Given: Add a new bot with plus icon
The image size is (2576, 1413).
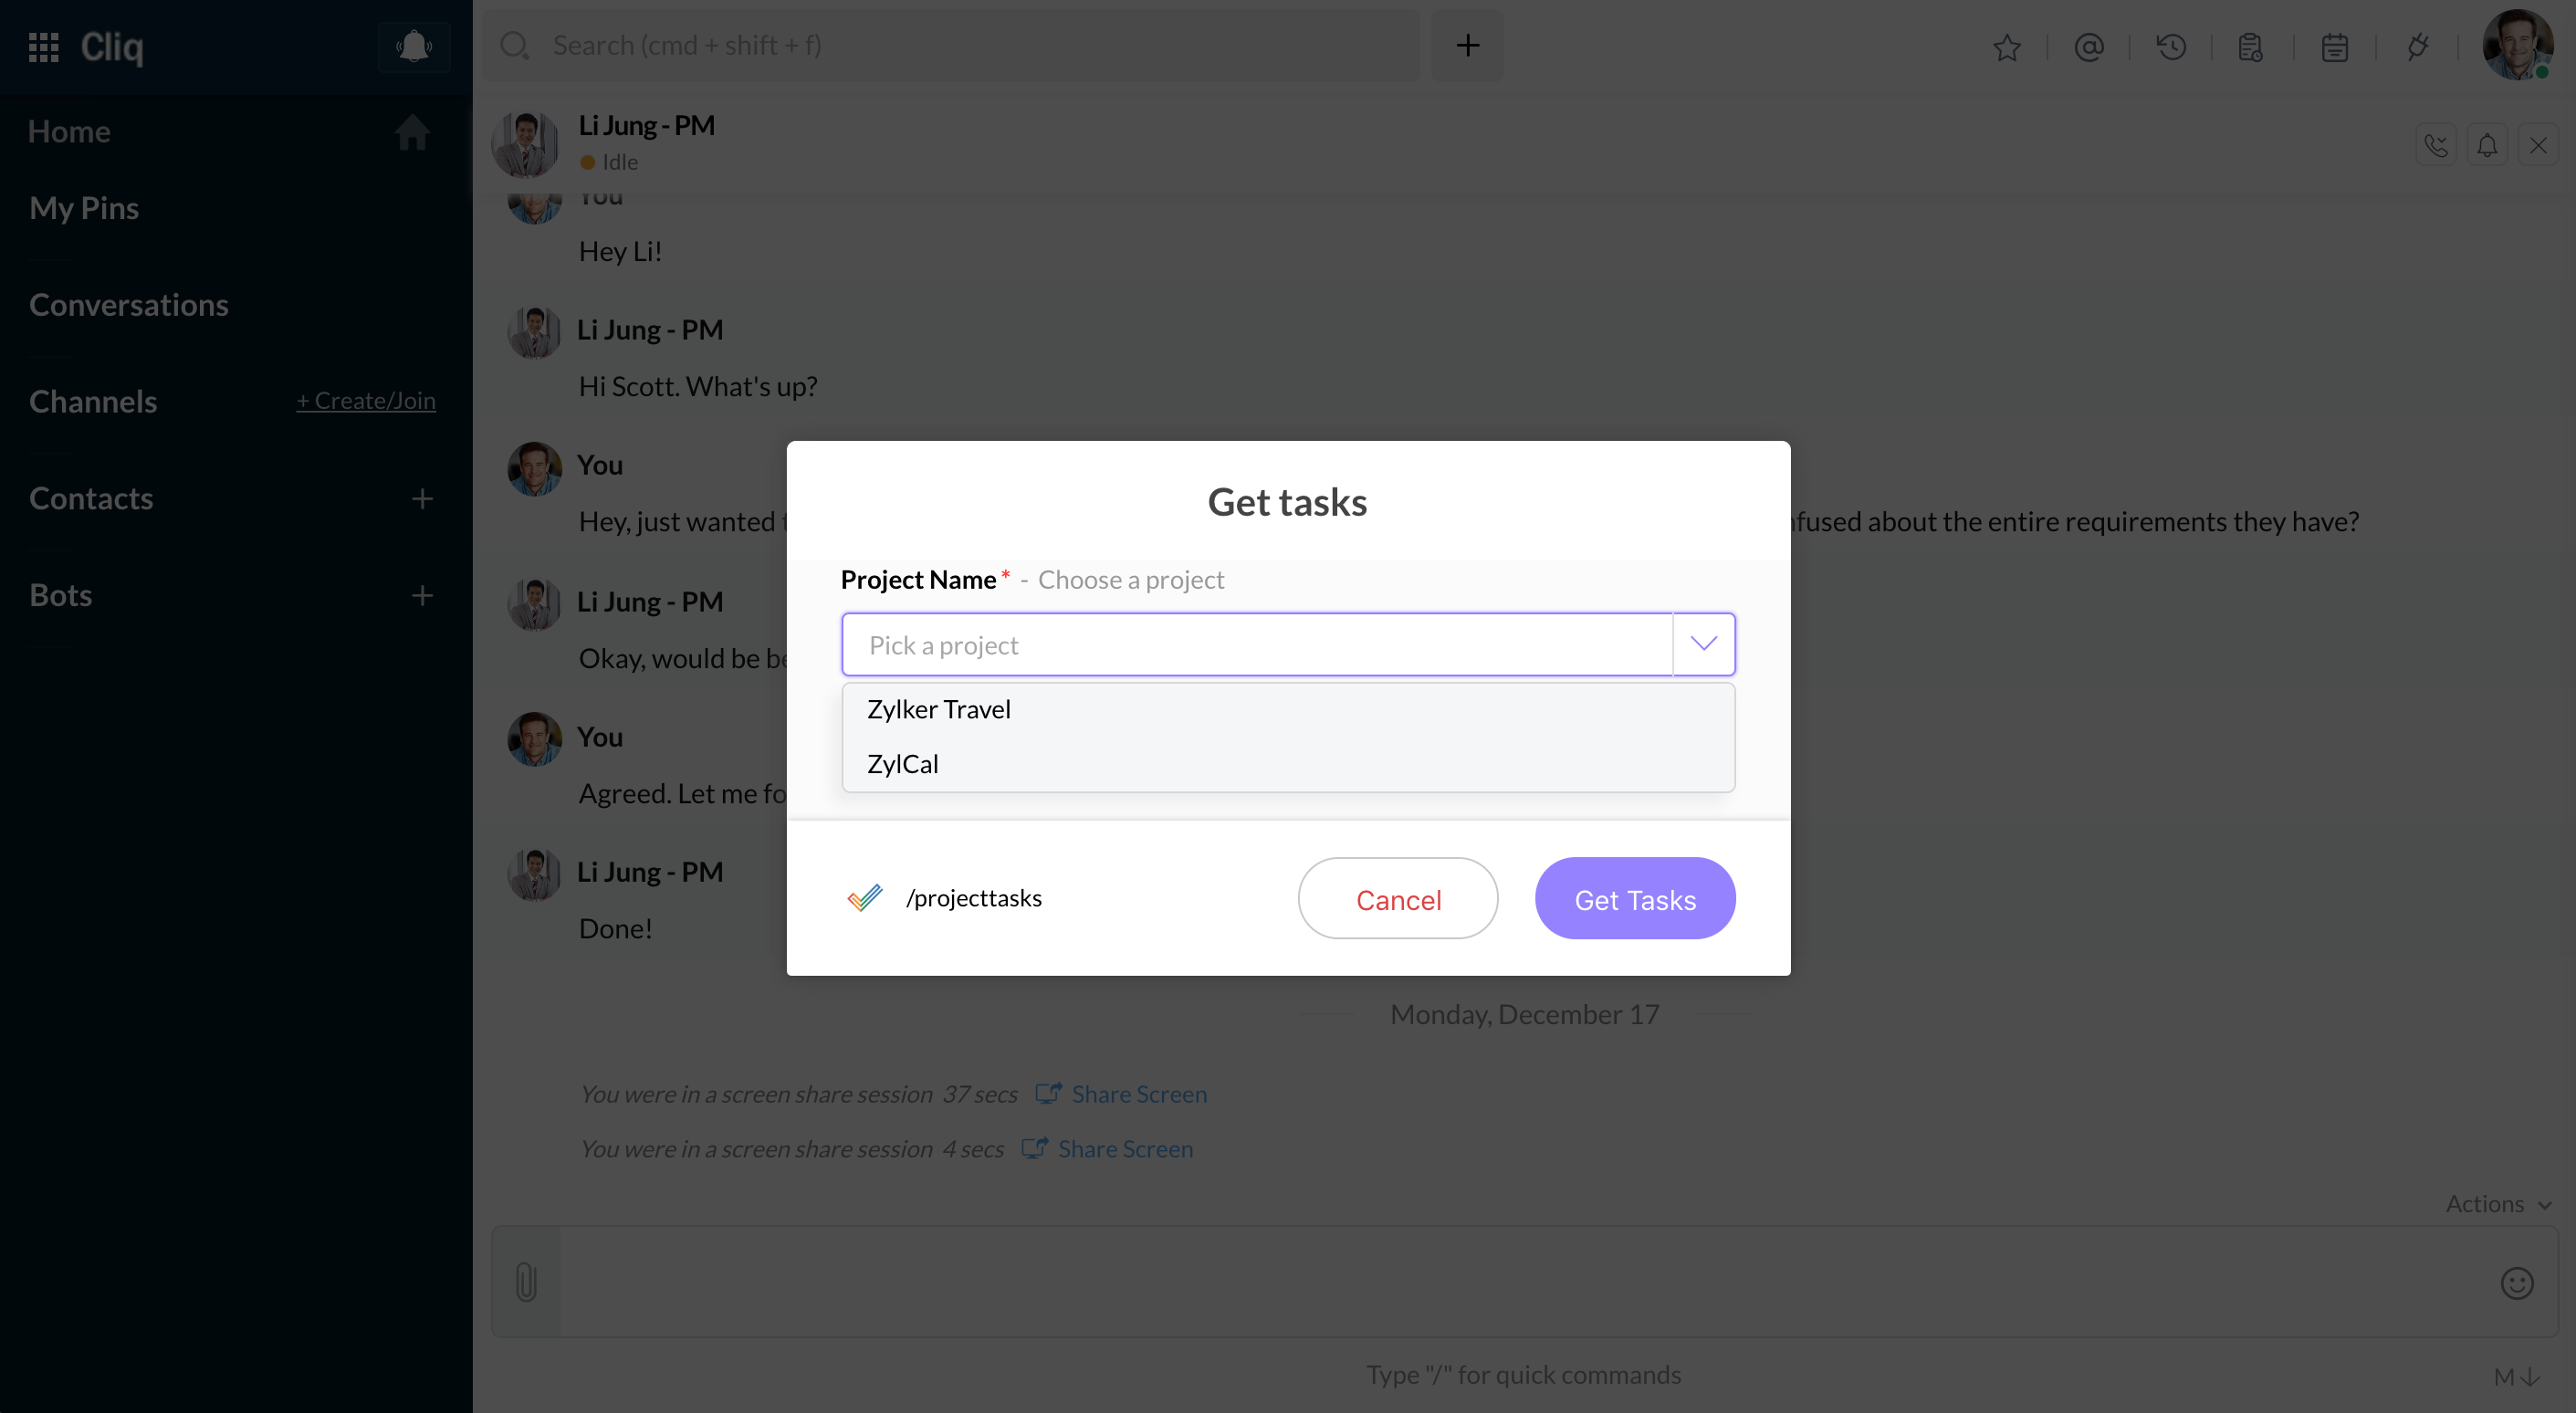Looking at the screenshot, I should (422, 595).
